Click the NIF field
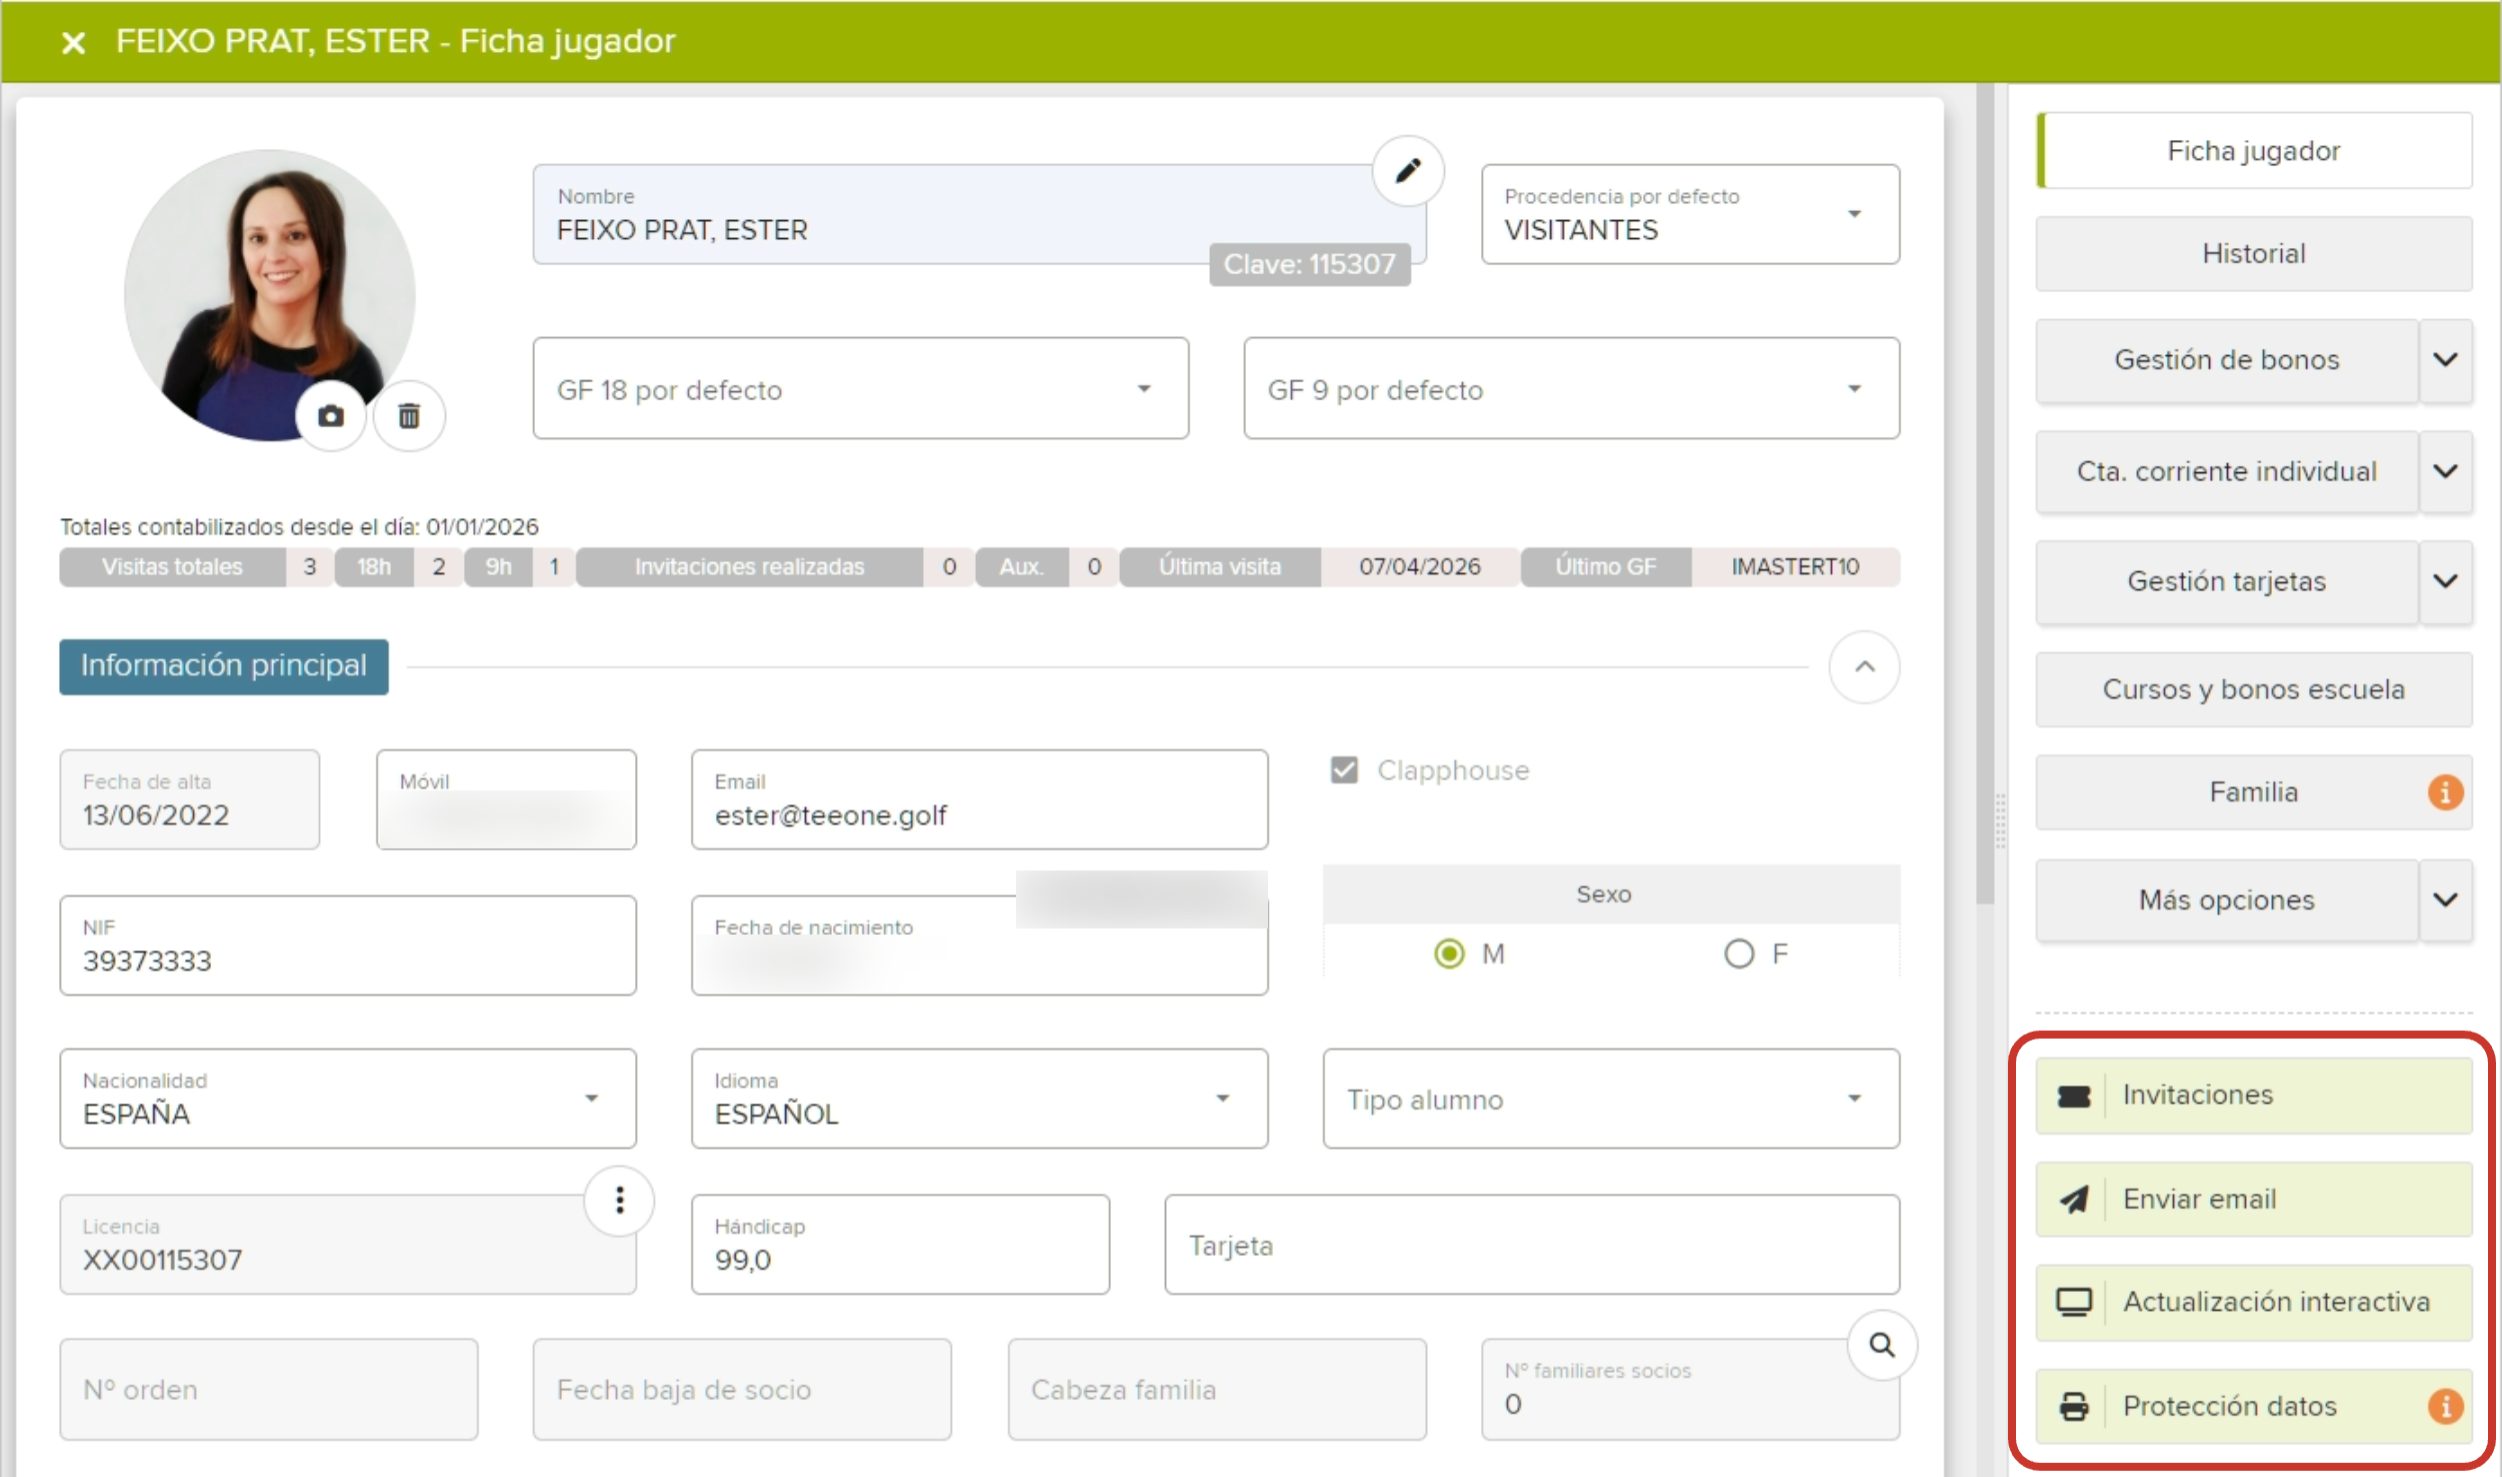The image size is (2502, 1477). pyautogui.click(x=348, y=945)
